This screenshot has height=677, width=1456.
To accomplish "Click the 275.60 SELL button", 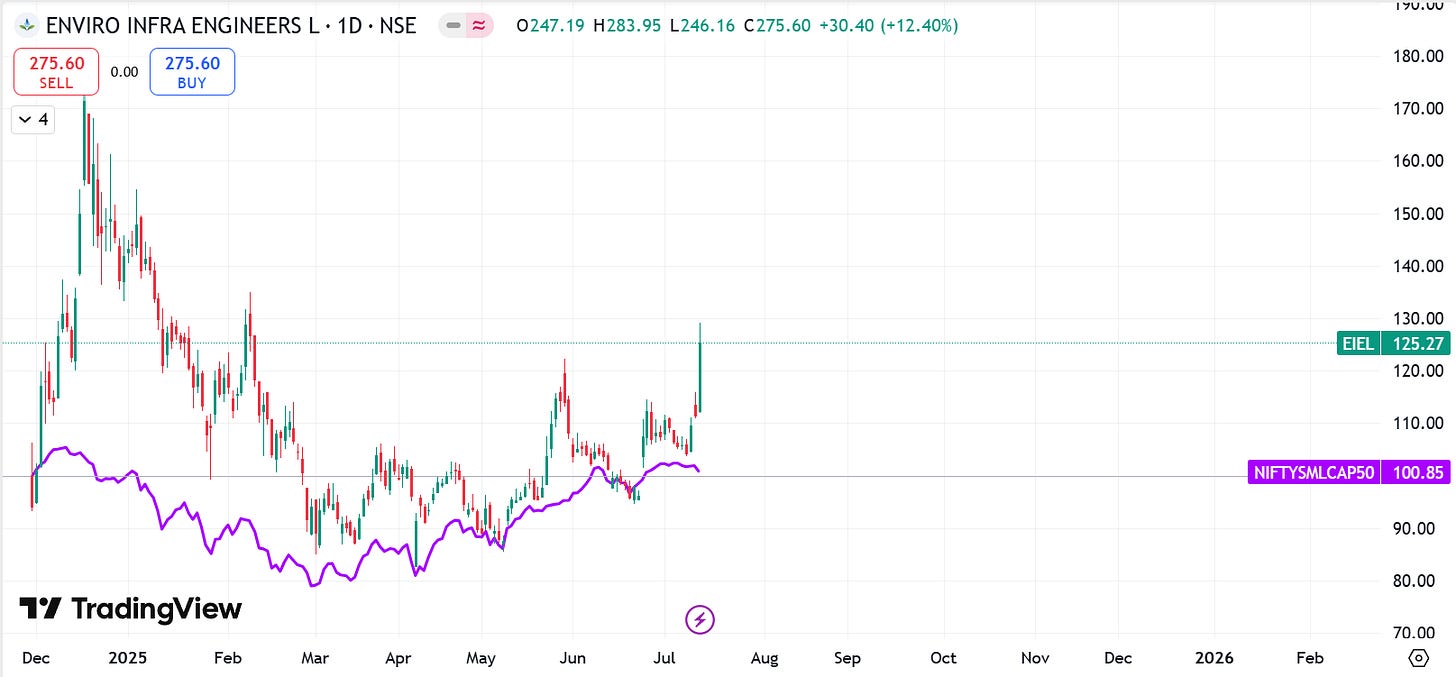I will 56,72.
